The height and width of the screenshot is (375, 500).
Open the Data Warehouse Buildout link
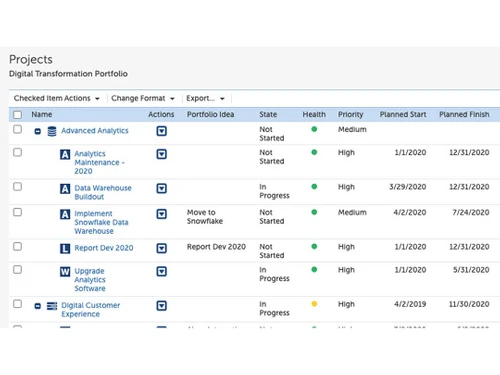coord(103,192)
